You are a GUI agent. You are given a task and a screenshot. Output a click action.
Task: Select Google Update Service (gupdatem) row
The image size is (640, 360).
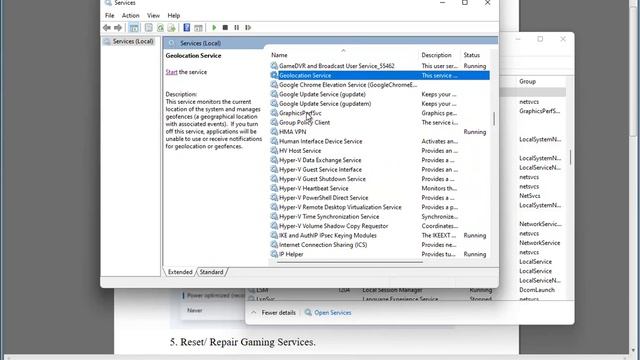[x=380, y=104]
